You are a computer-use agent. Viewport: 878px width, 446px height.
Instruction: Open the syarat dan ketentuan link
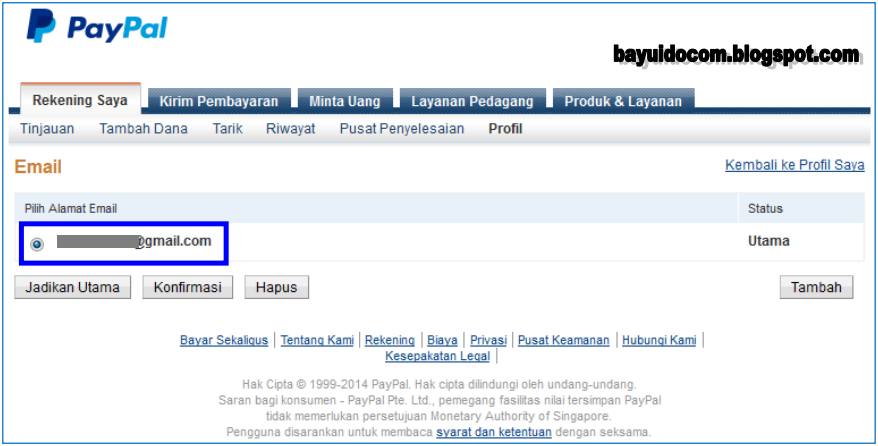[x=494, y=432]
